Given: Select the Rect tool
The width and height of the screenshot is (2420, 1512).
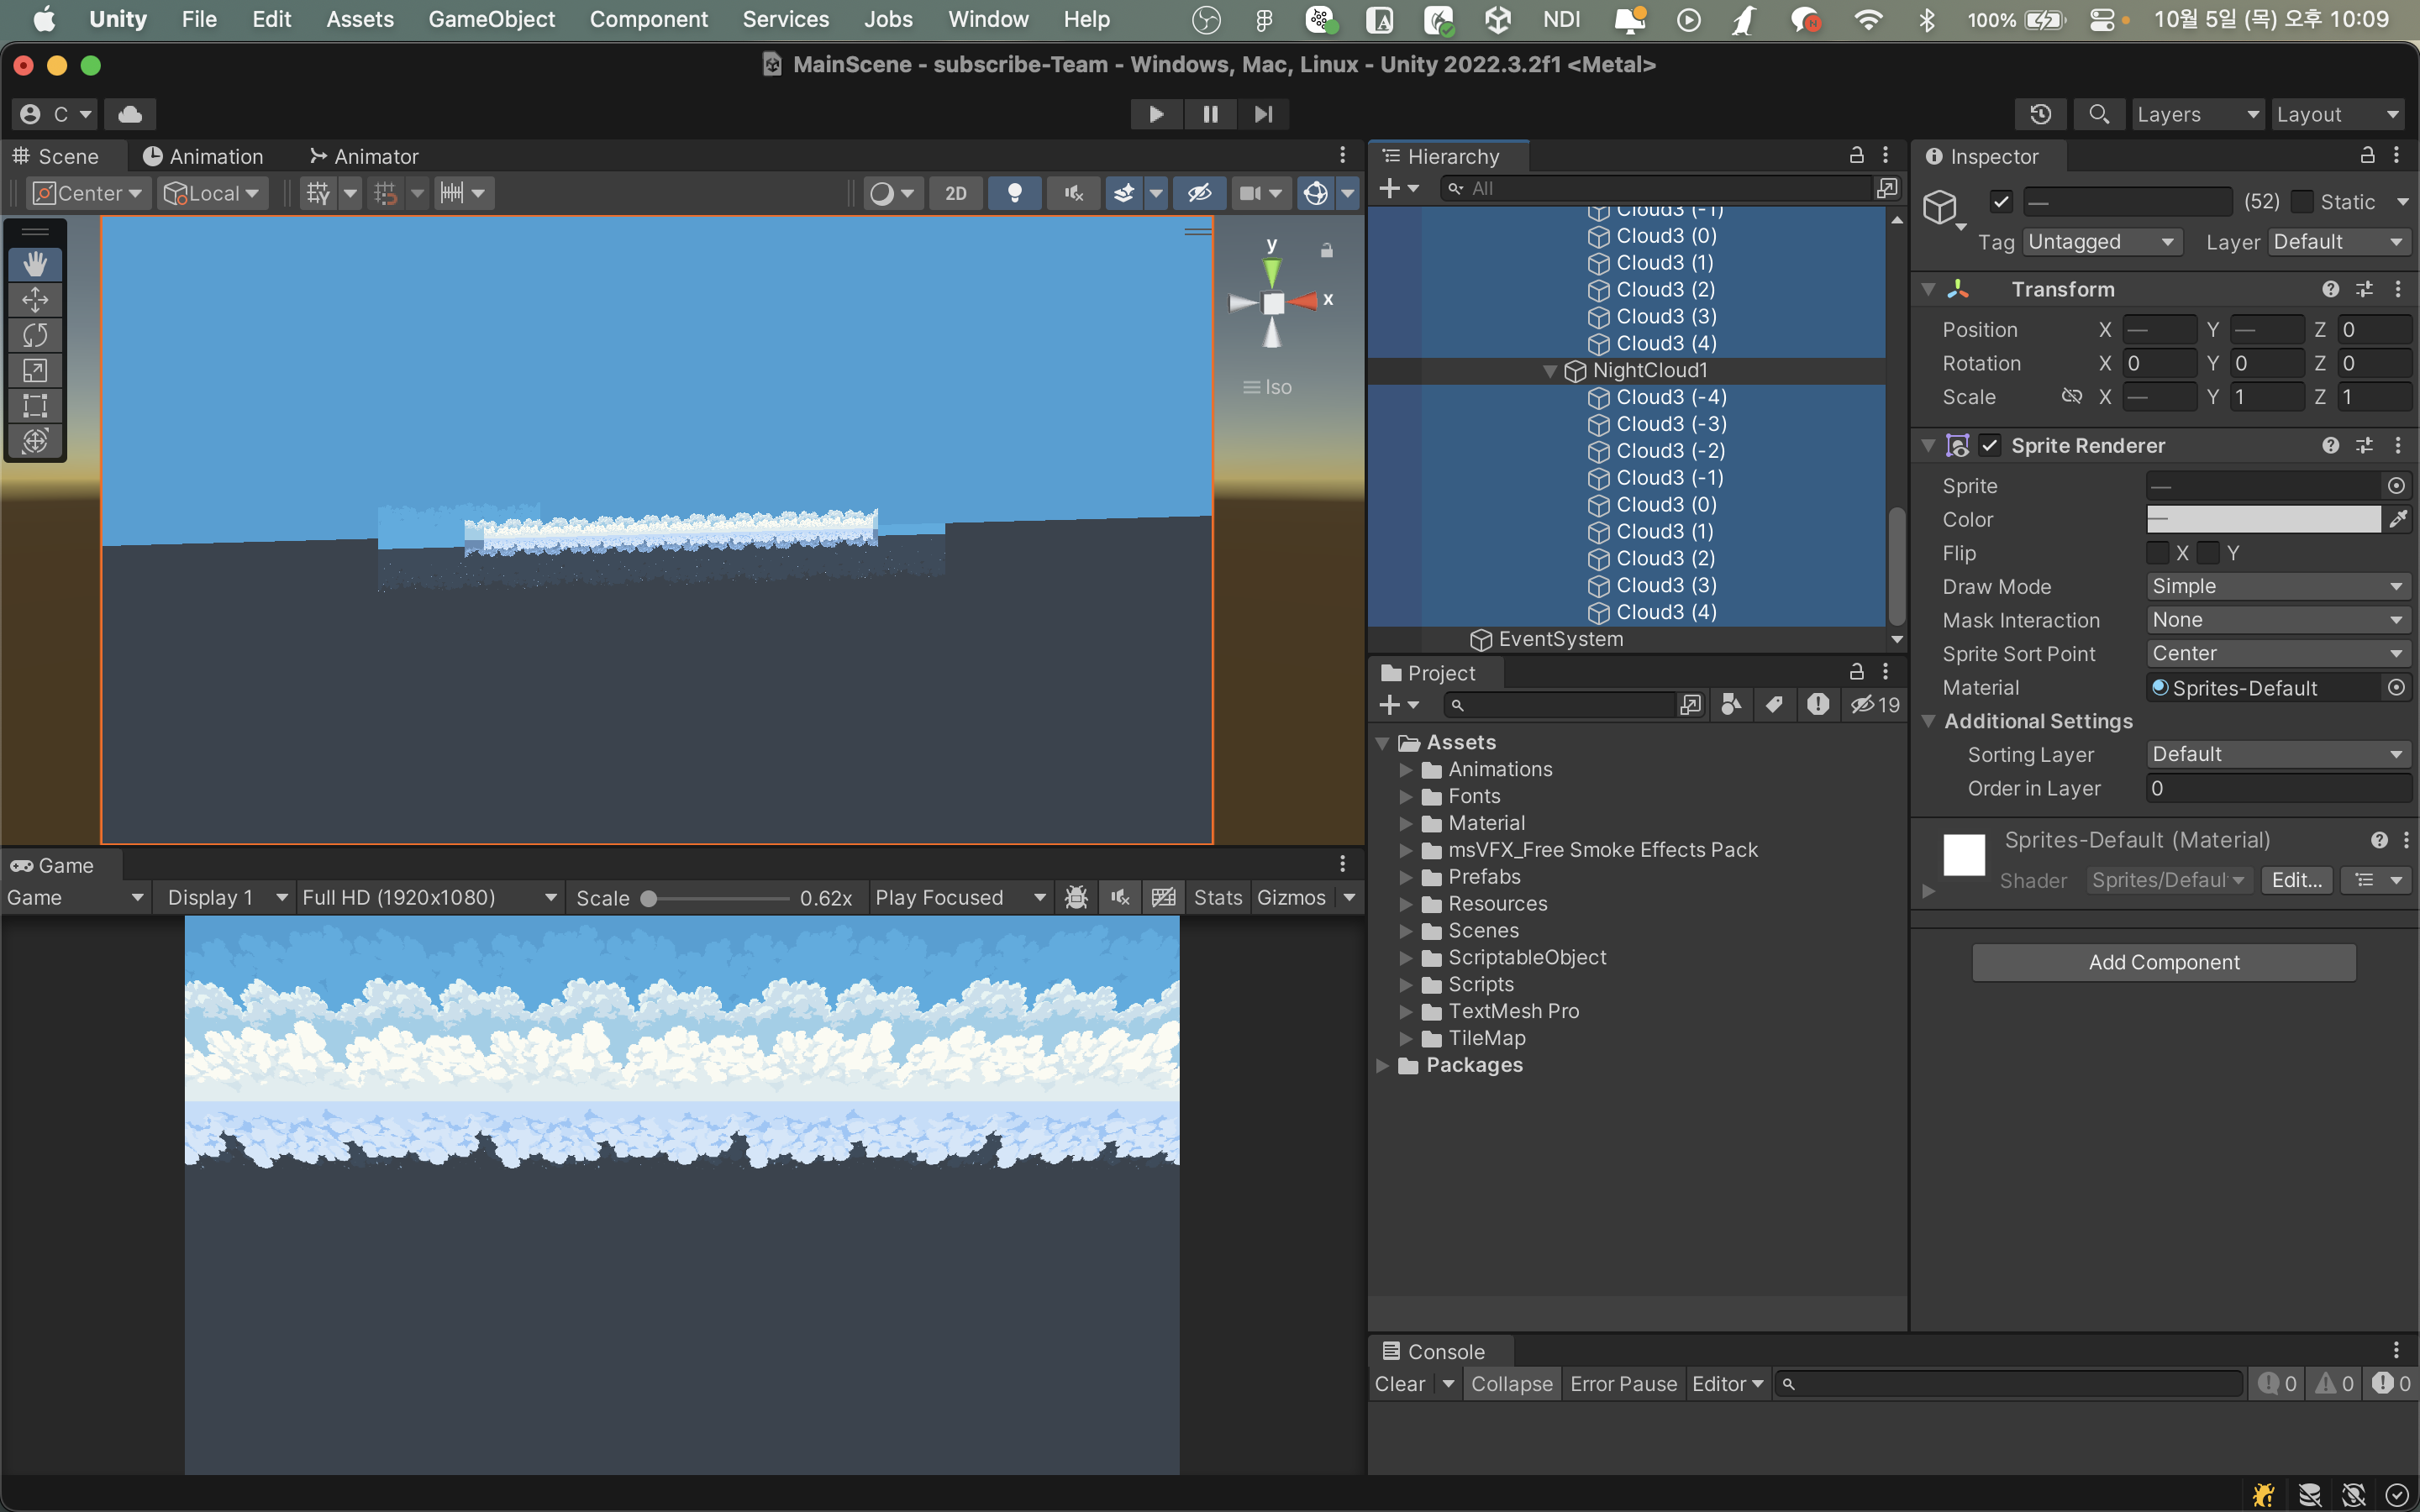Looking at the screenshot, I should point(35,406).
